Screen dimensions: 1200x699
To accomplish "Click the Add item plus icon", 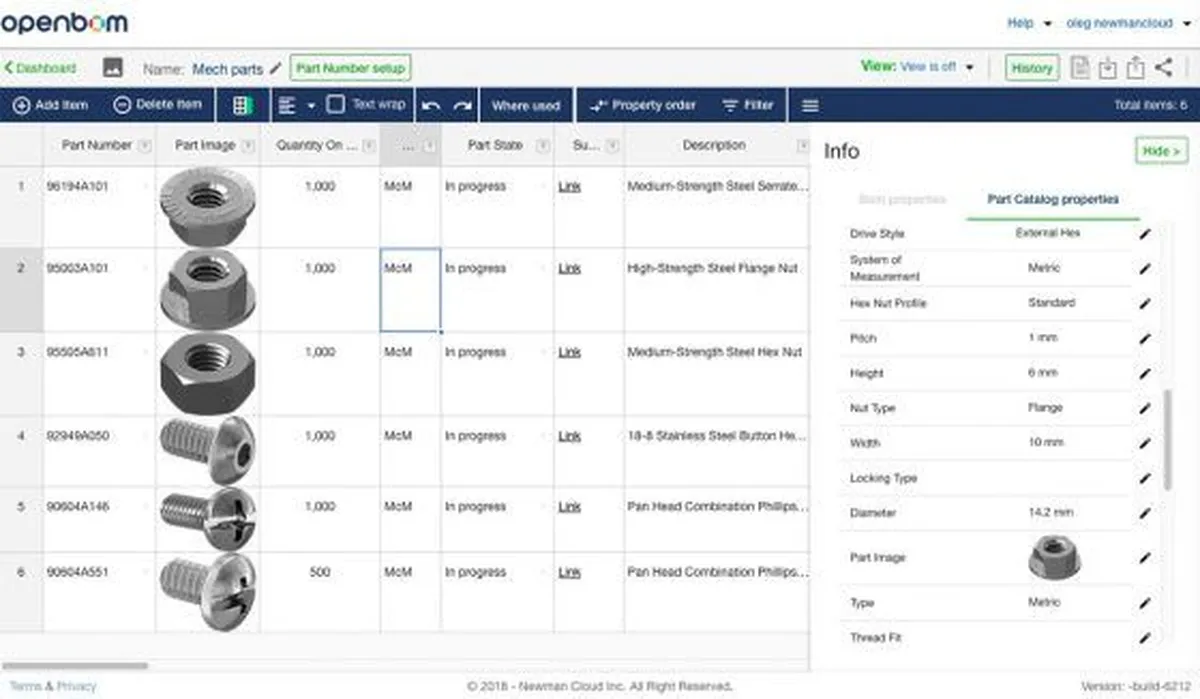I will (21, 105).
